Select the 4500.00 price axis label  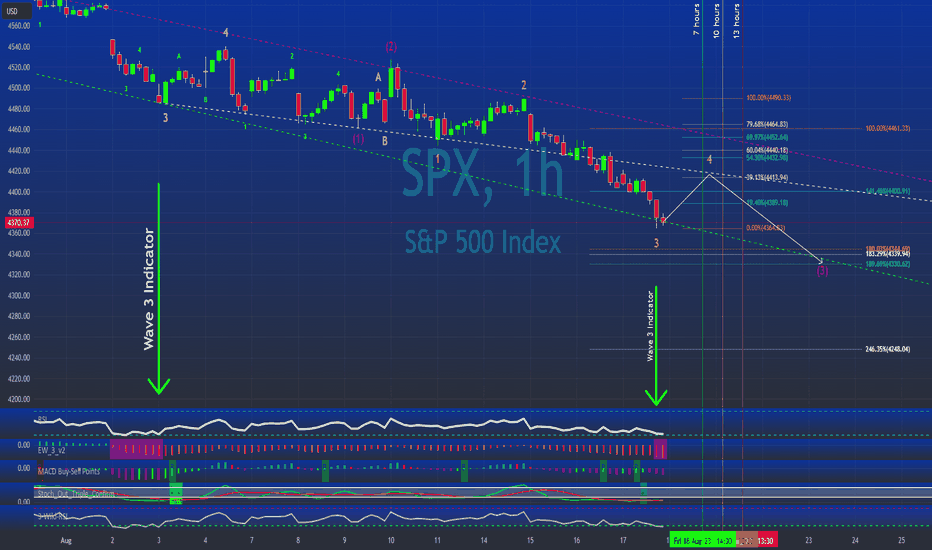pos(19,88)
